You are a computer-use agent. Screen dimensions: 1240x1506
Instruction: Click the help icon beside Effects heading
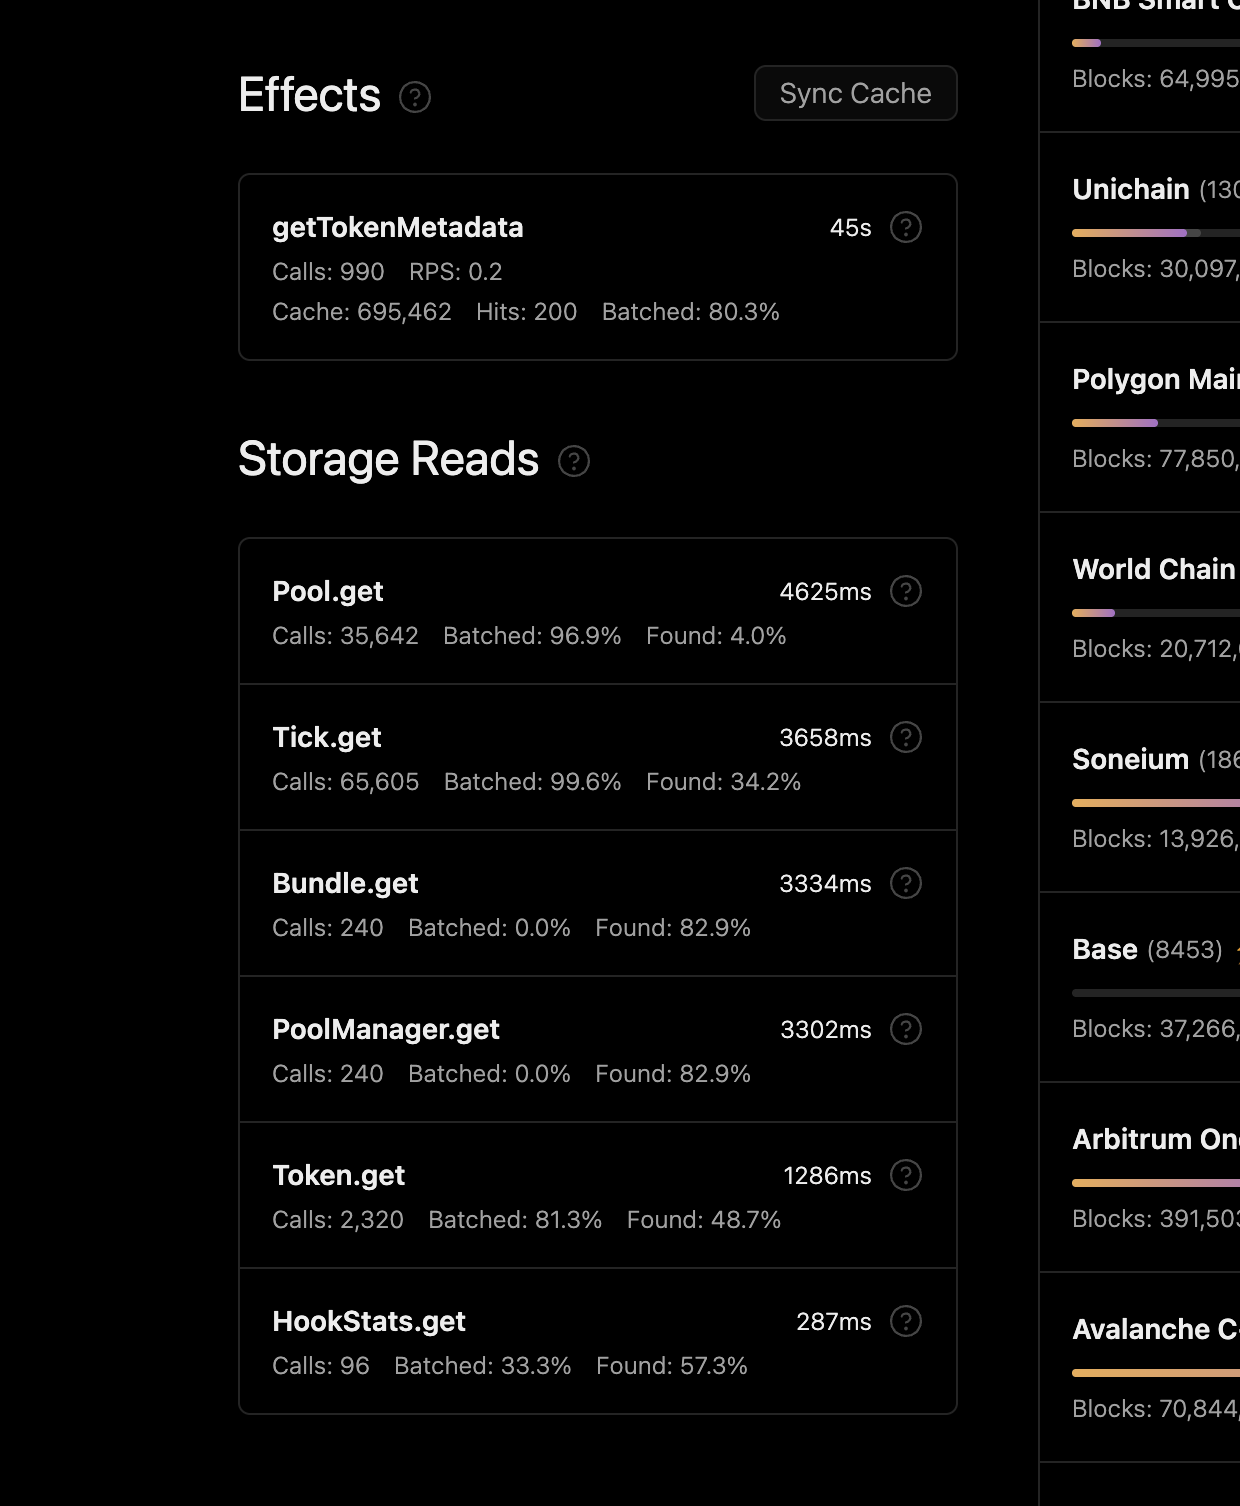(x=415, y=97)
